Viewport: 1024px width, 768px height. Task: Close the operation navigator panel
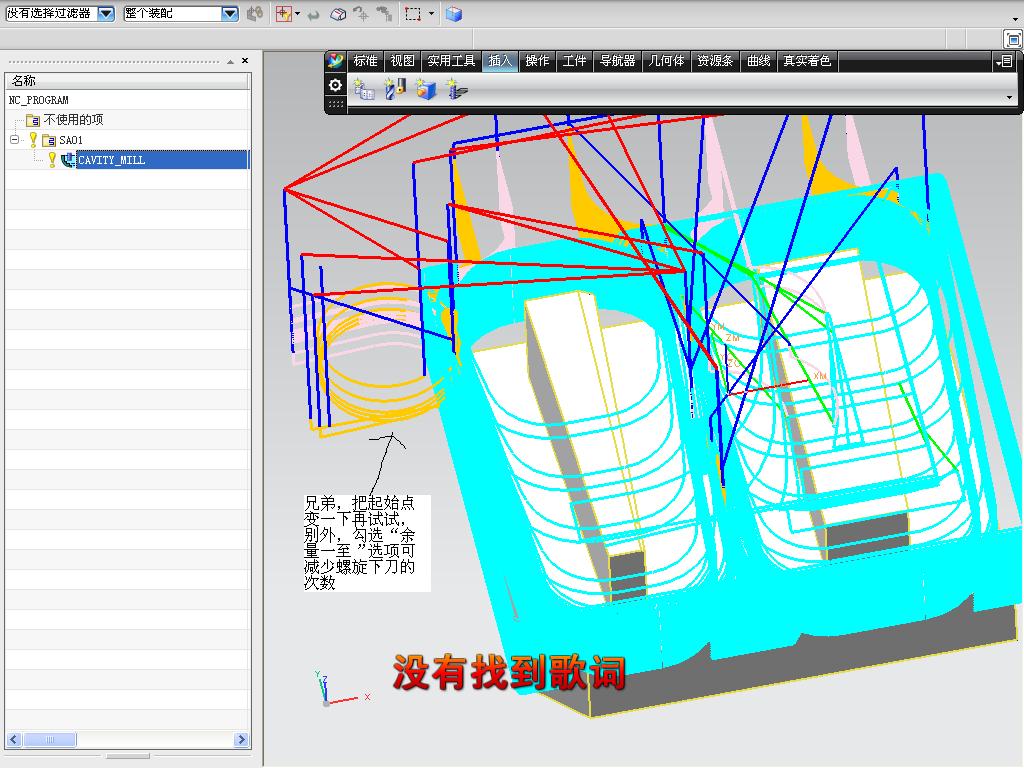[x=245, y=61]
